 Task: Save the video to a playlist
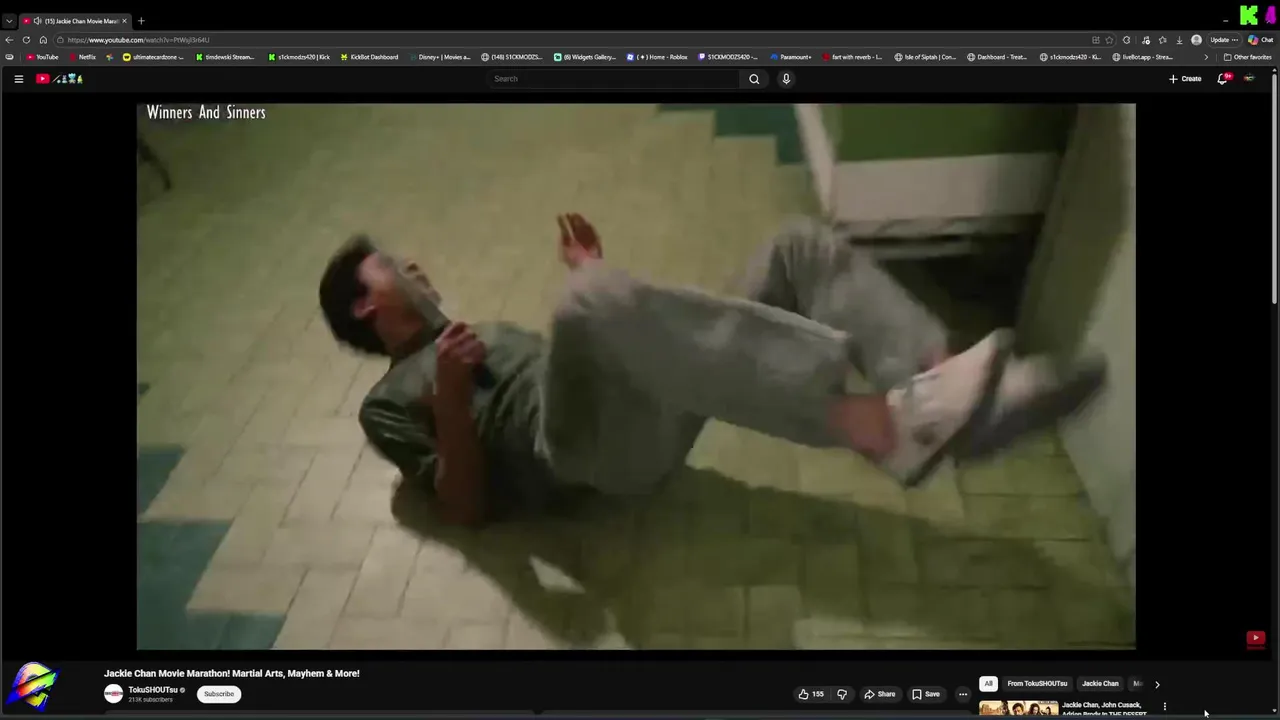pos(926,694)
